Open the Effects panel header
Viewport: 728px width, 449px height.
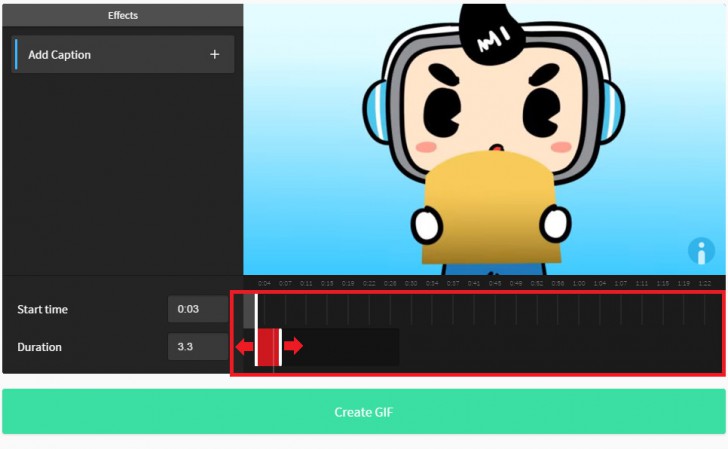123,15
